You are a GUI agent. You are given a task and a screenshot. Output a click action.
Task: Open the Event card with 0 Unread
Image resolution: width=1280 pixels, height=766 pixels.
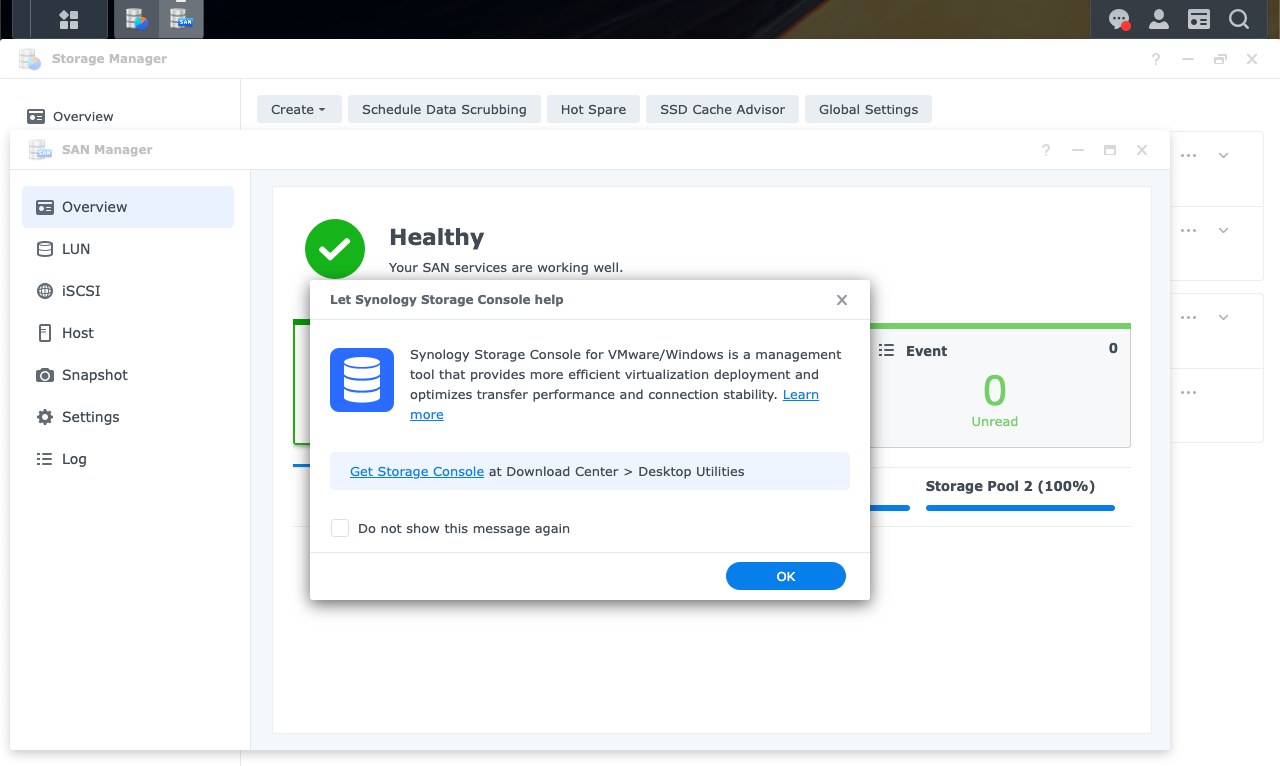coord(1000,385)
